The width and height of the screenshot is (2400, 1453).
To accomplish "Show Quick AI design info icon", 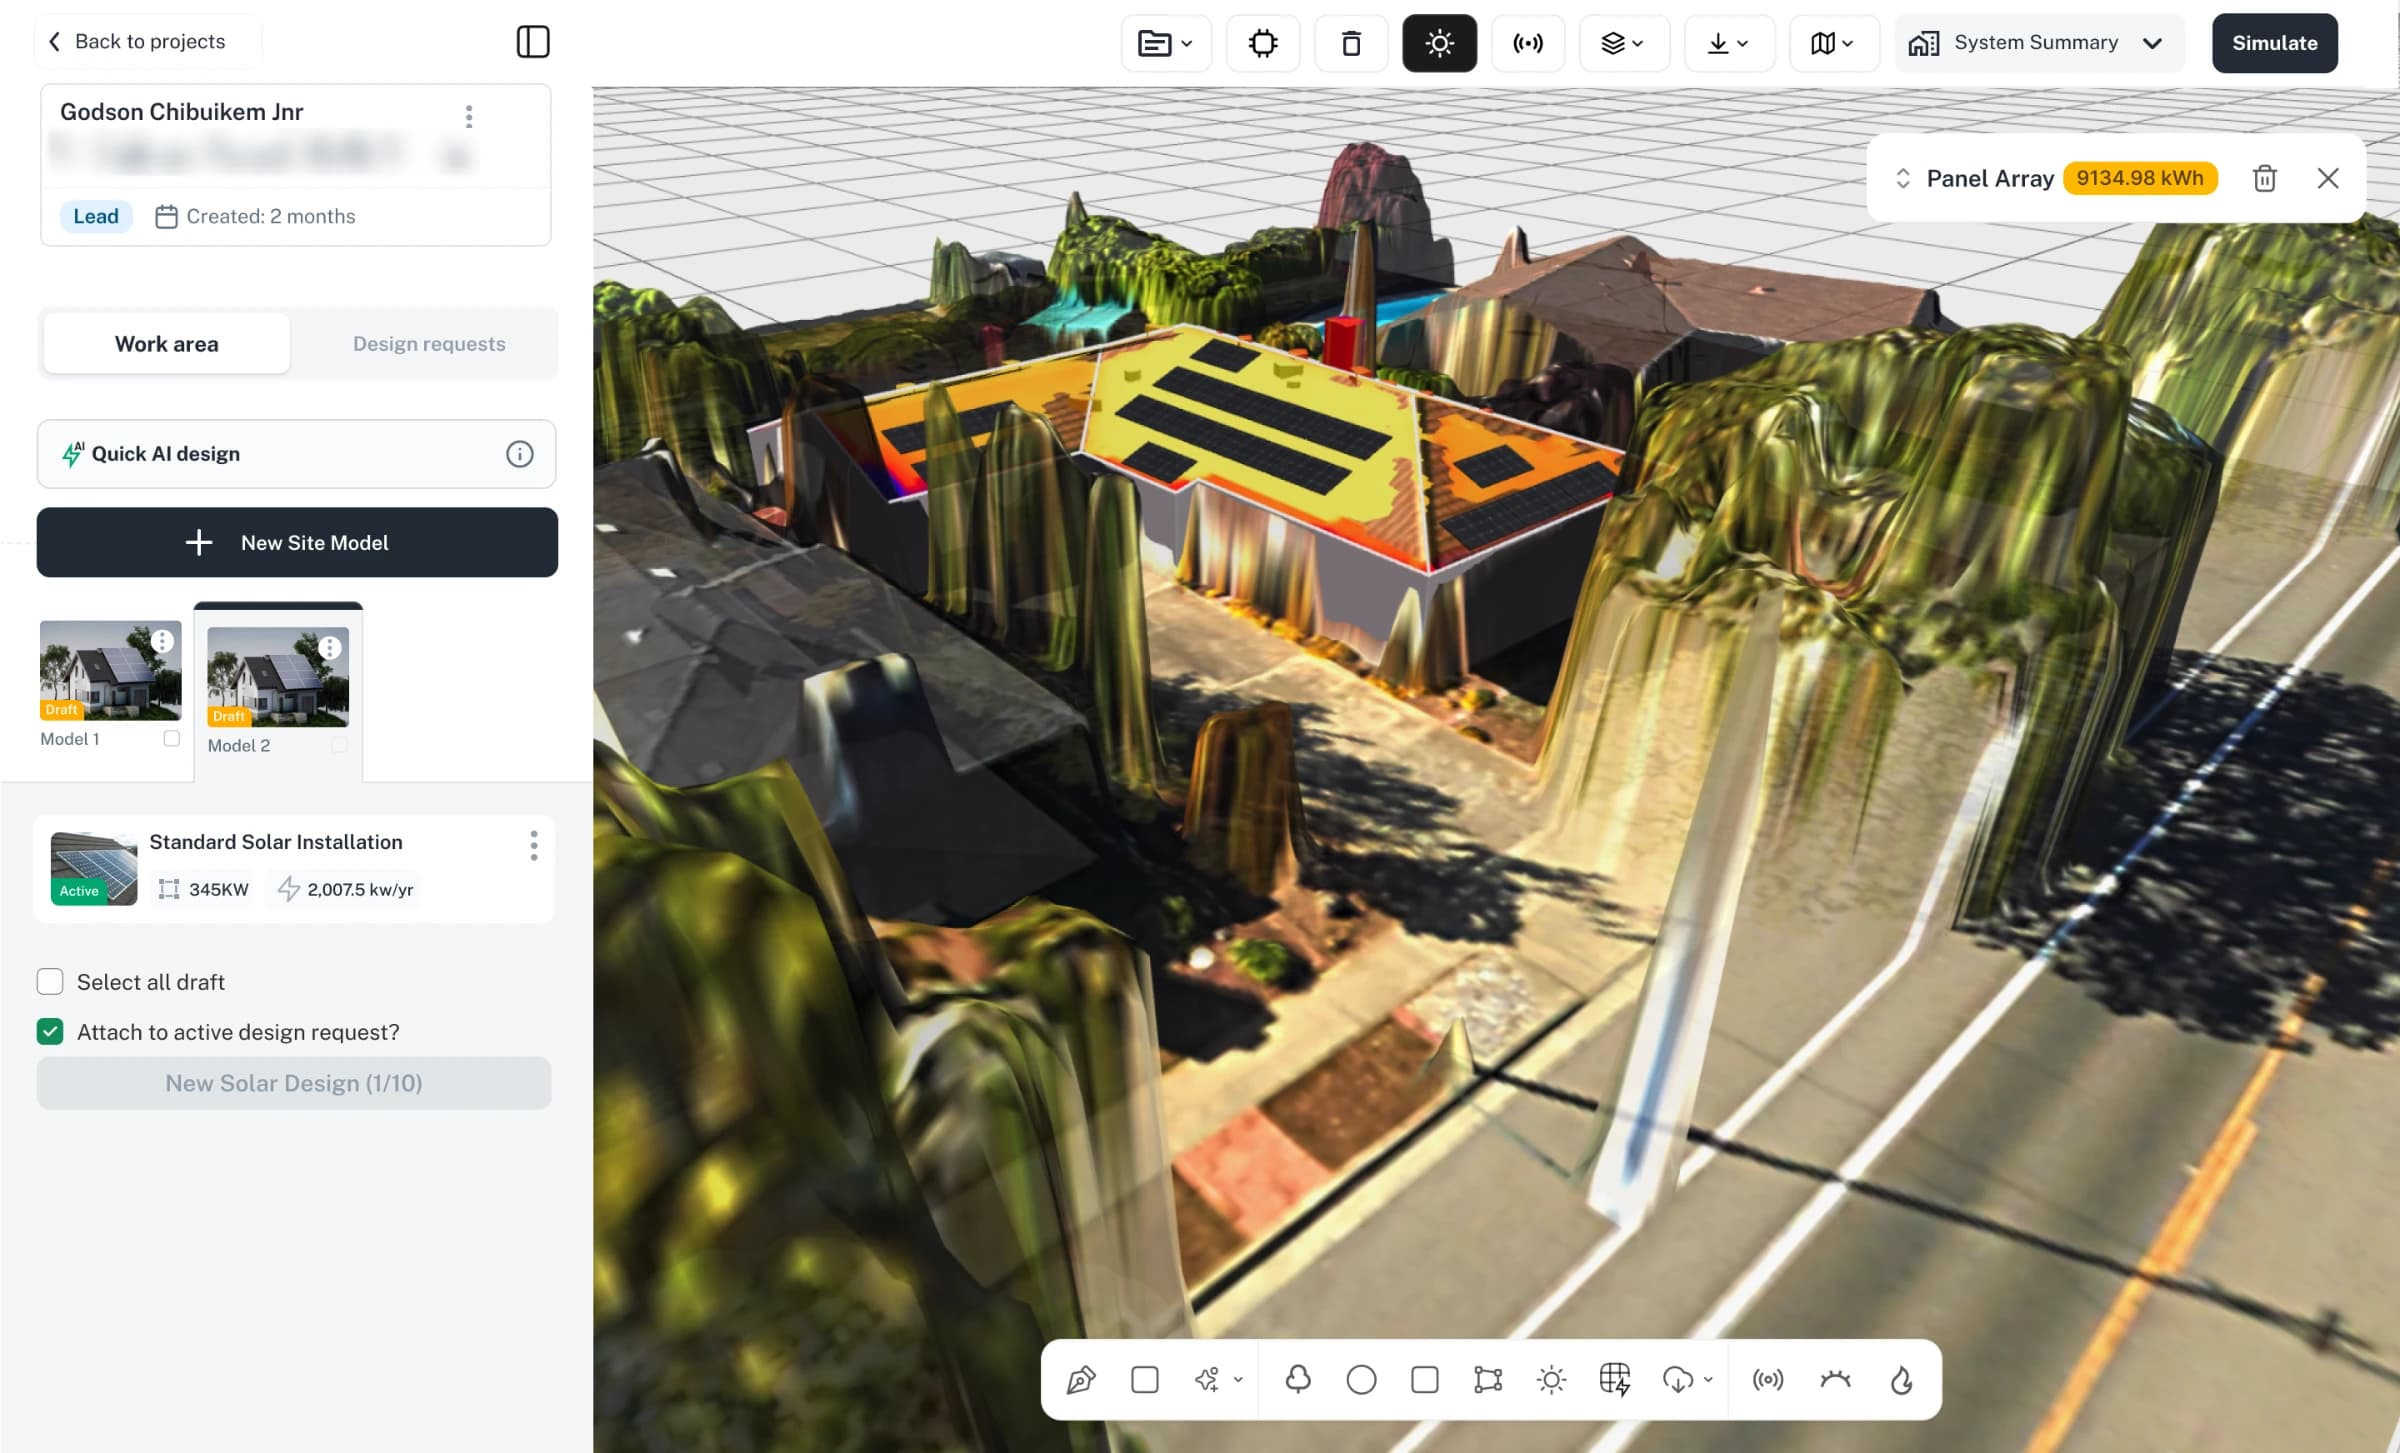I will click(x=519, y=454).
